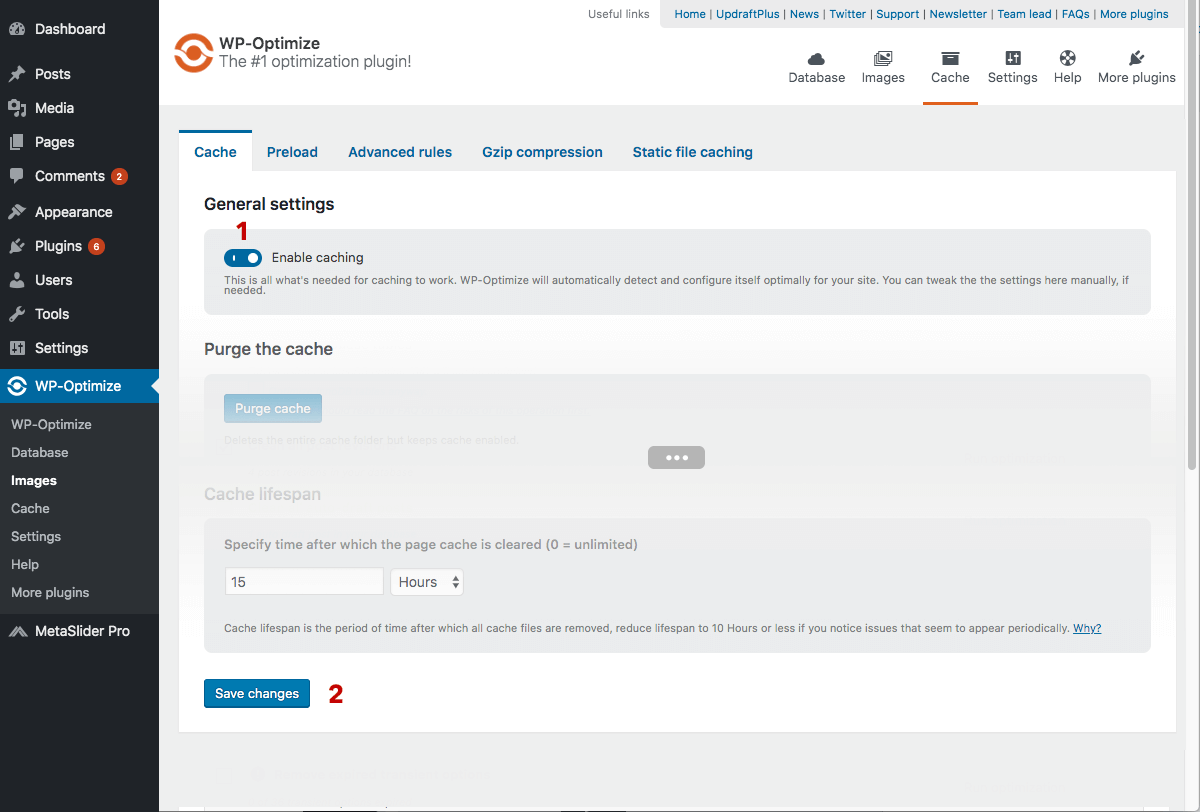Open the Settings submenu under WP-Optimize
This screenshot has width=1200, height=812.
tap(36, 537)
